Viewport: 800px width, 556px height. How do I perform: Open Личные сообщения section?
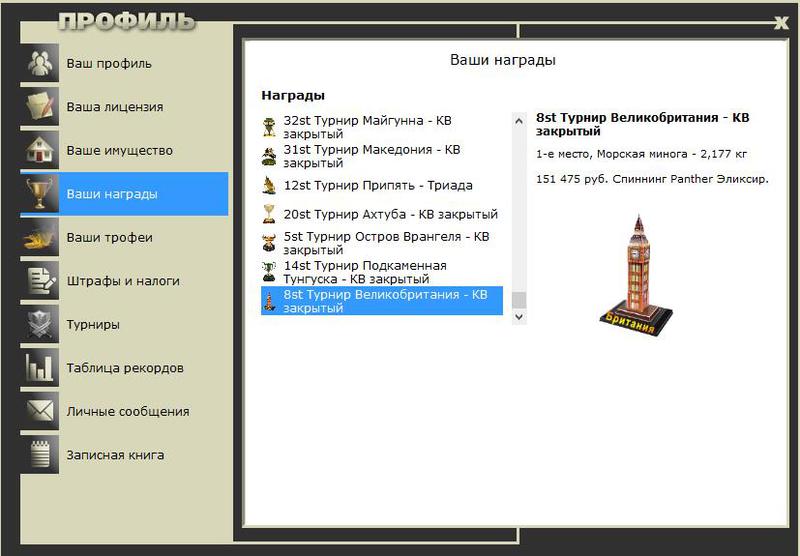tap(124, 411)
